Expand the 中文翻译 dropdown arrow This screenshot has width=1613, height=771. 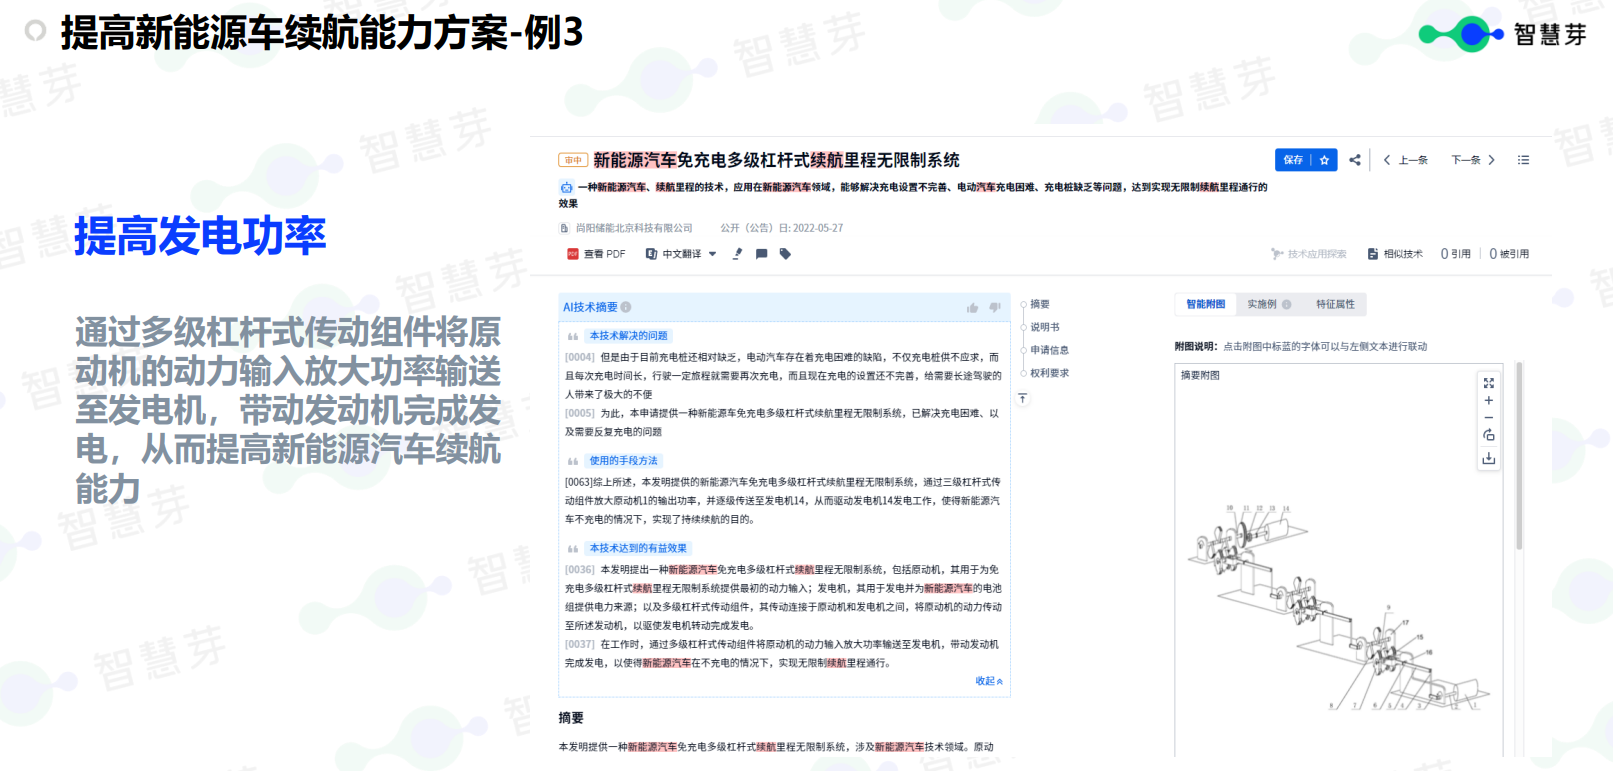click(712, 254)
